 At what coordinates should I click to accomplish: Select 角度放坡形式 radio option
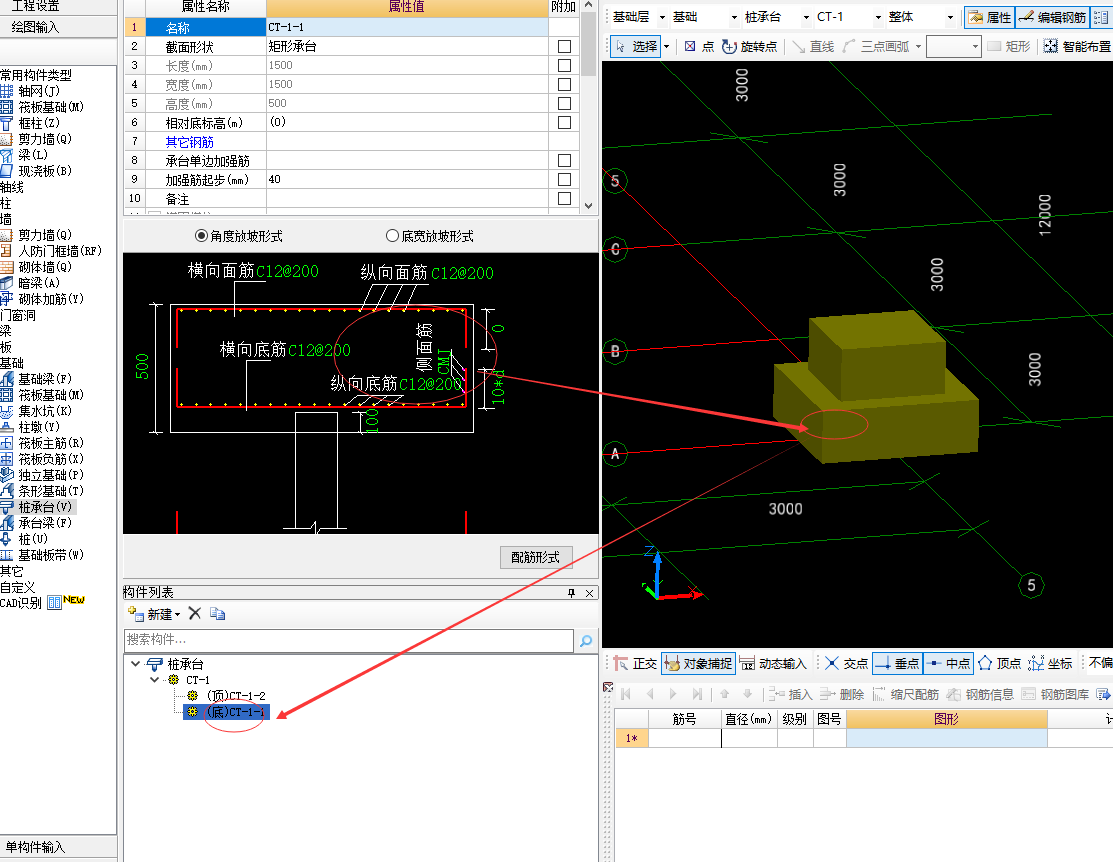[x=202, y=236]
